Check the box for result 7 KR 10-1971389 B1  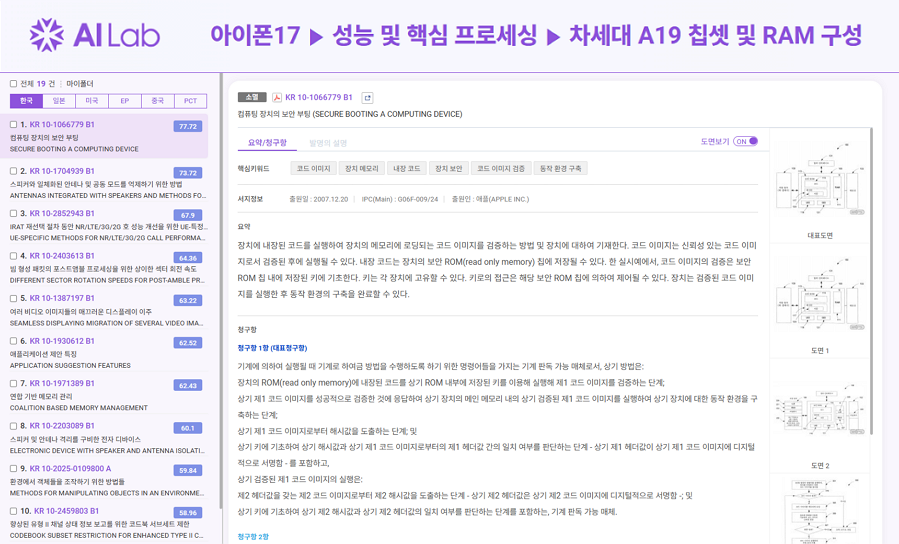point(13,383)
